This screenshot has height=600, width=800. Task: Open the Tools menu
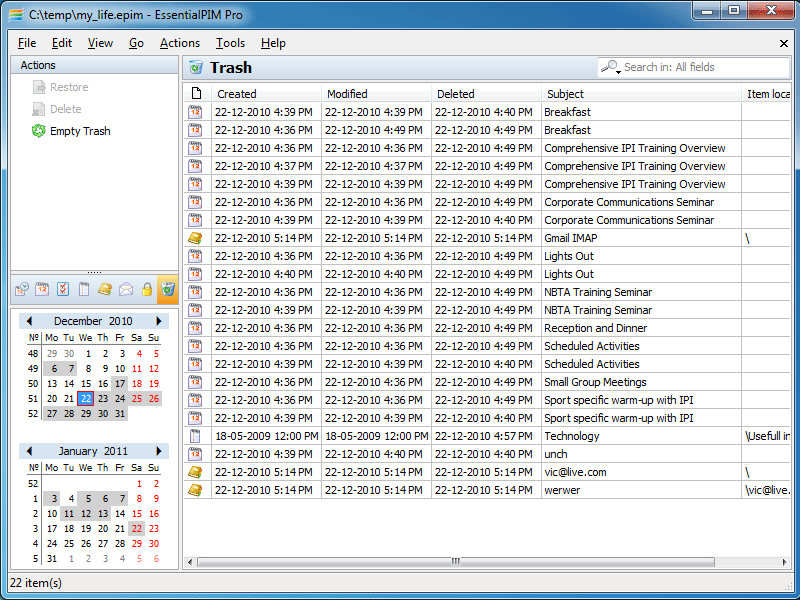pos(230,43)
